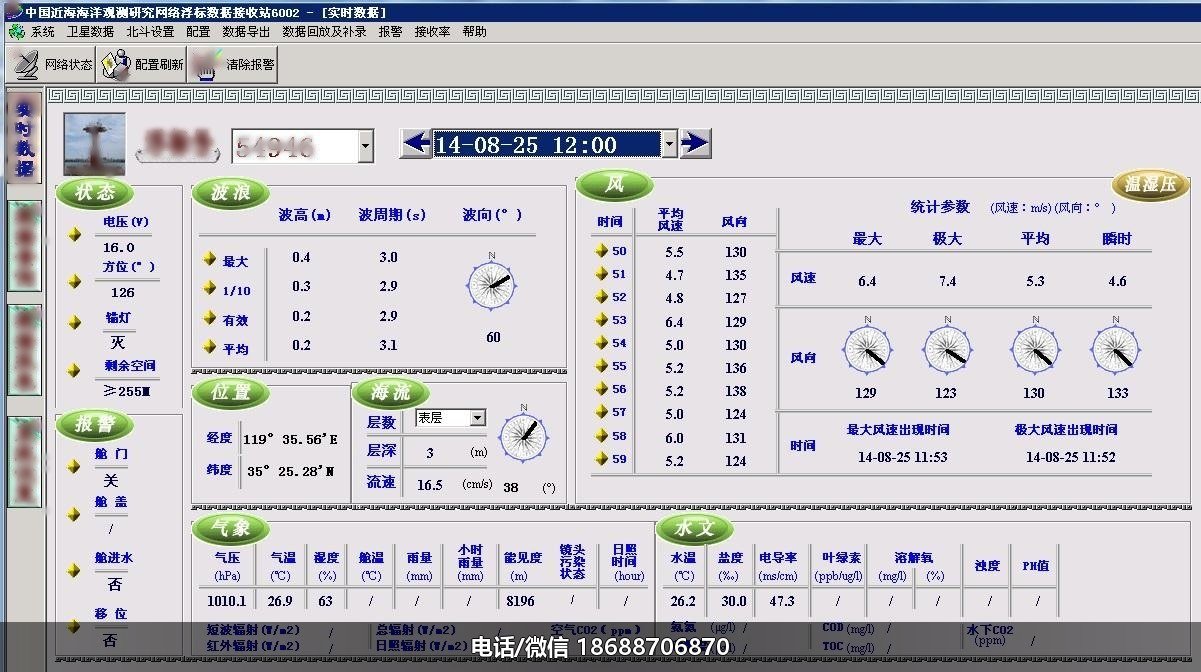Open the 帮助 menu
This screenshot has height=672, width=1201.
474,32
